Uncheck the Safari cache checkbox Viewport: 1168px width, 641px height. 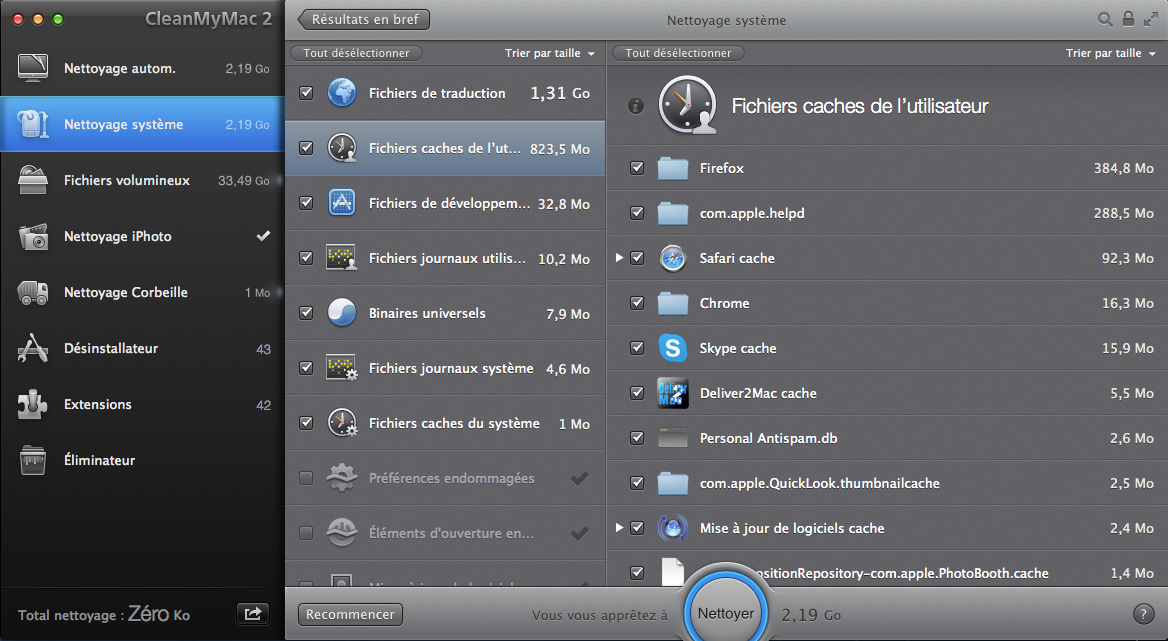pyautogui.click(x=637, y=258)
